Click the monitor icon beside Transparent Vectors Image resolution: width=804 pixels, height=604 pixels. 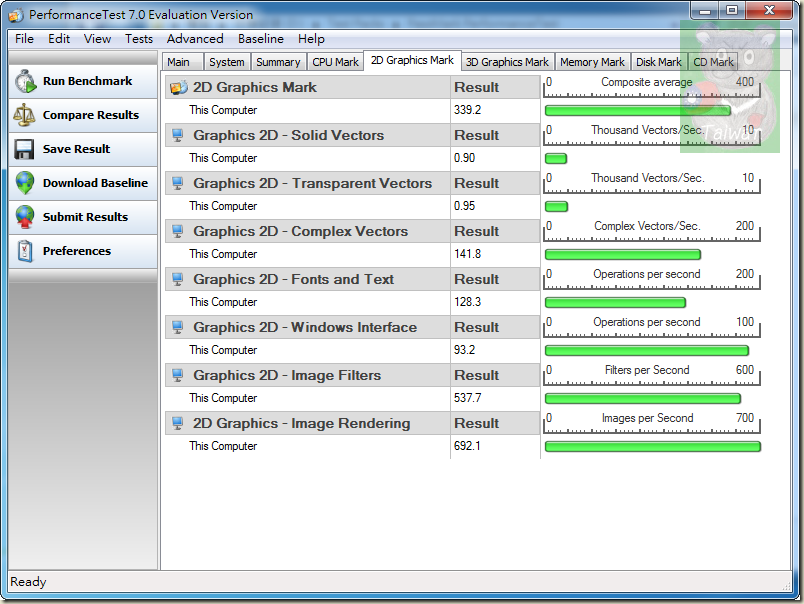[x=178, y=184]
